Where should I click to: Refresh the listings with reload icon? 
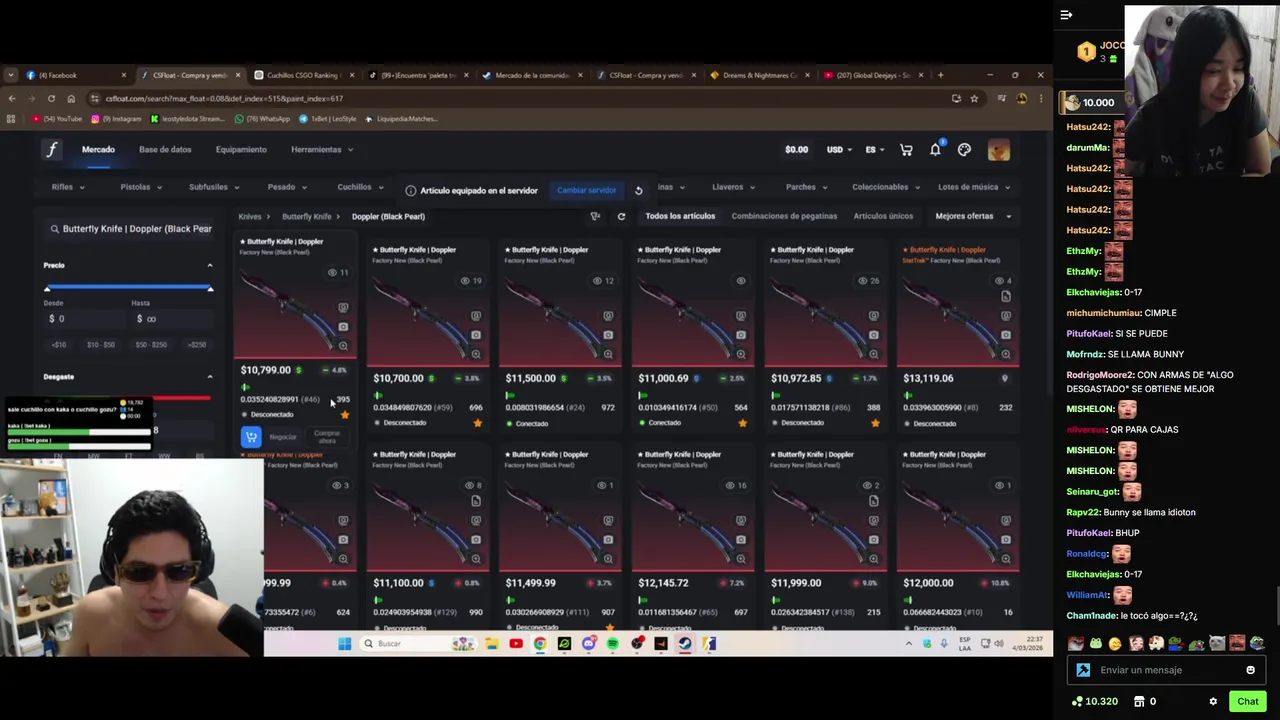point(621,216)
